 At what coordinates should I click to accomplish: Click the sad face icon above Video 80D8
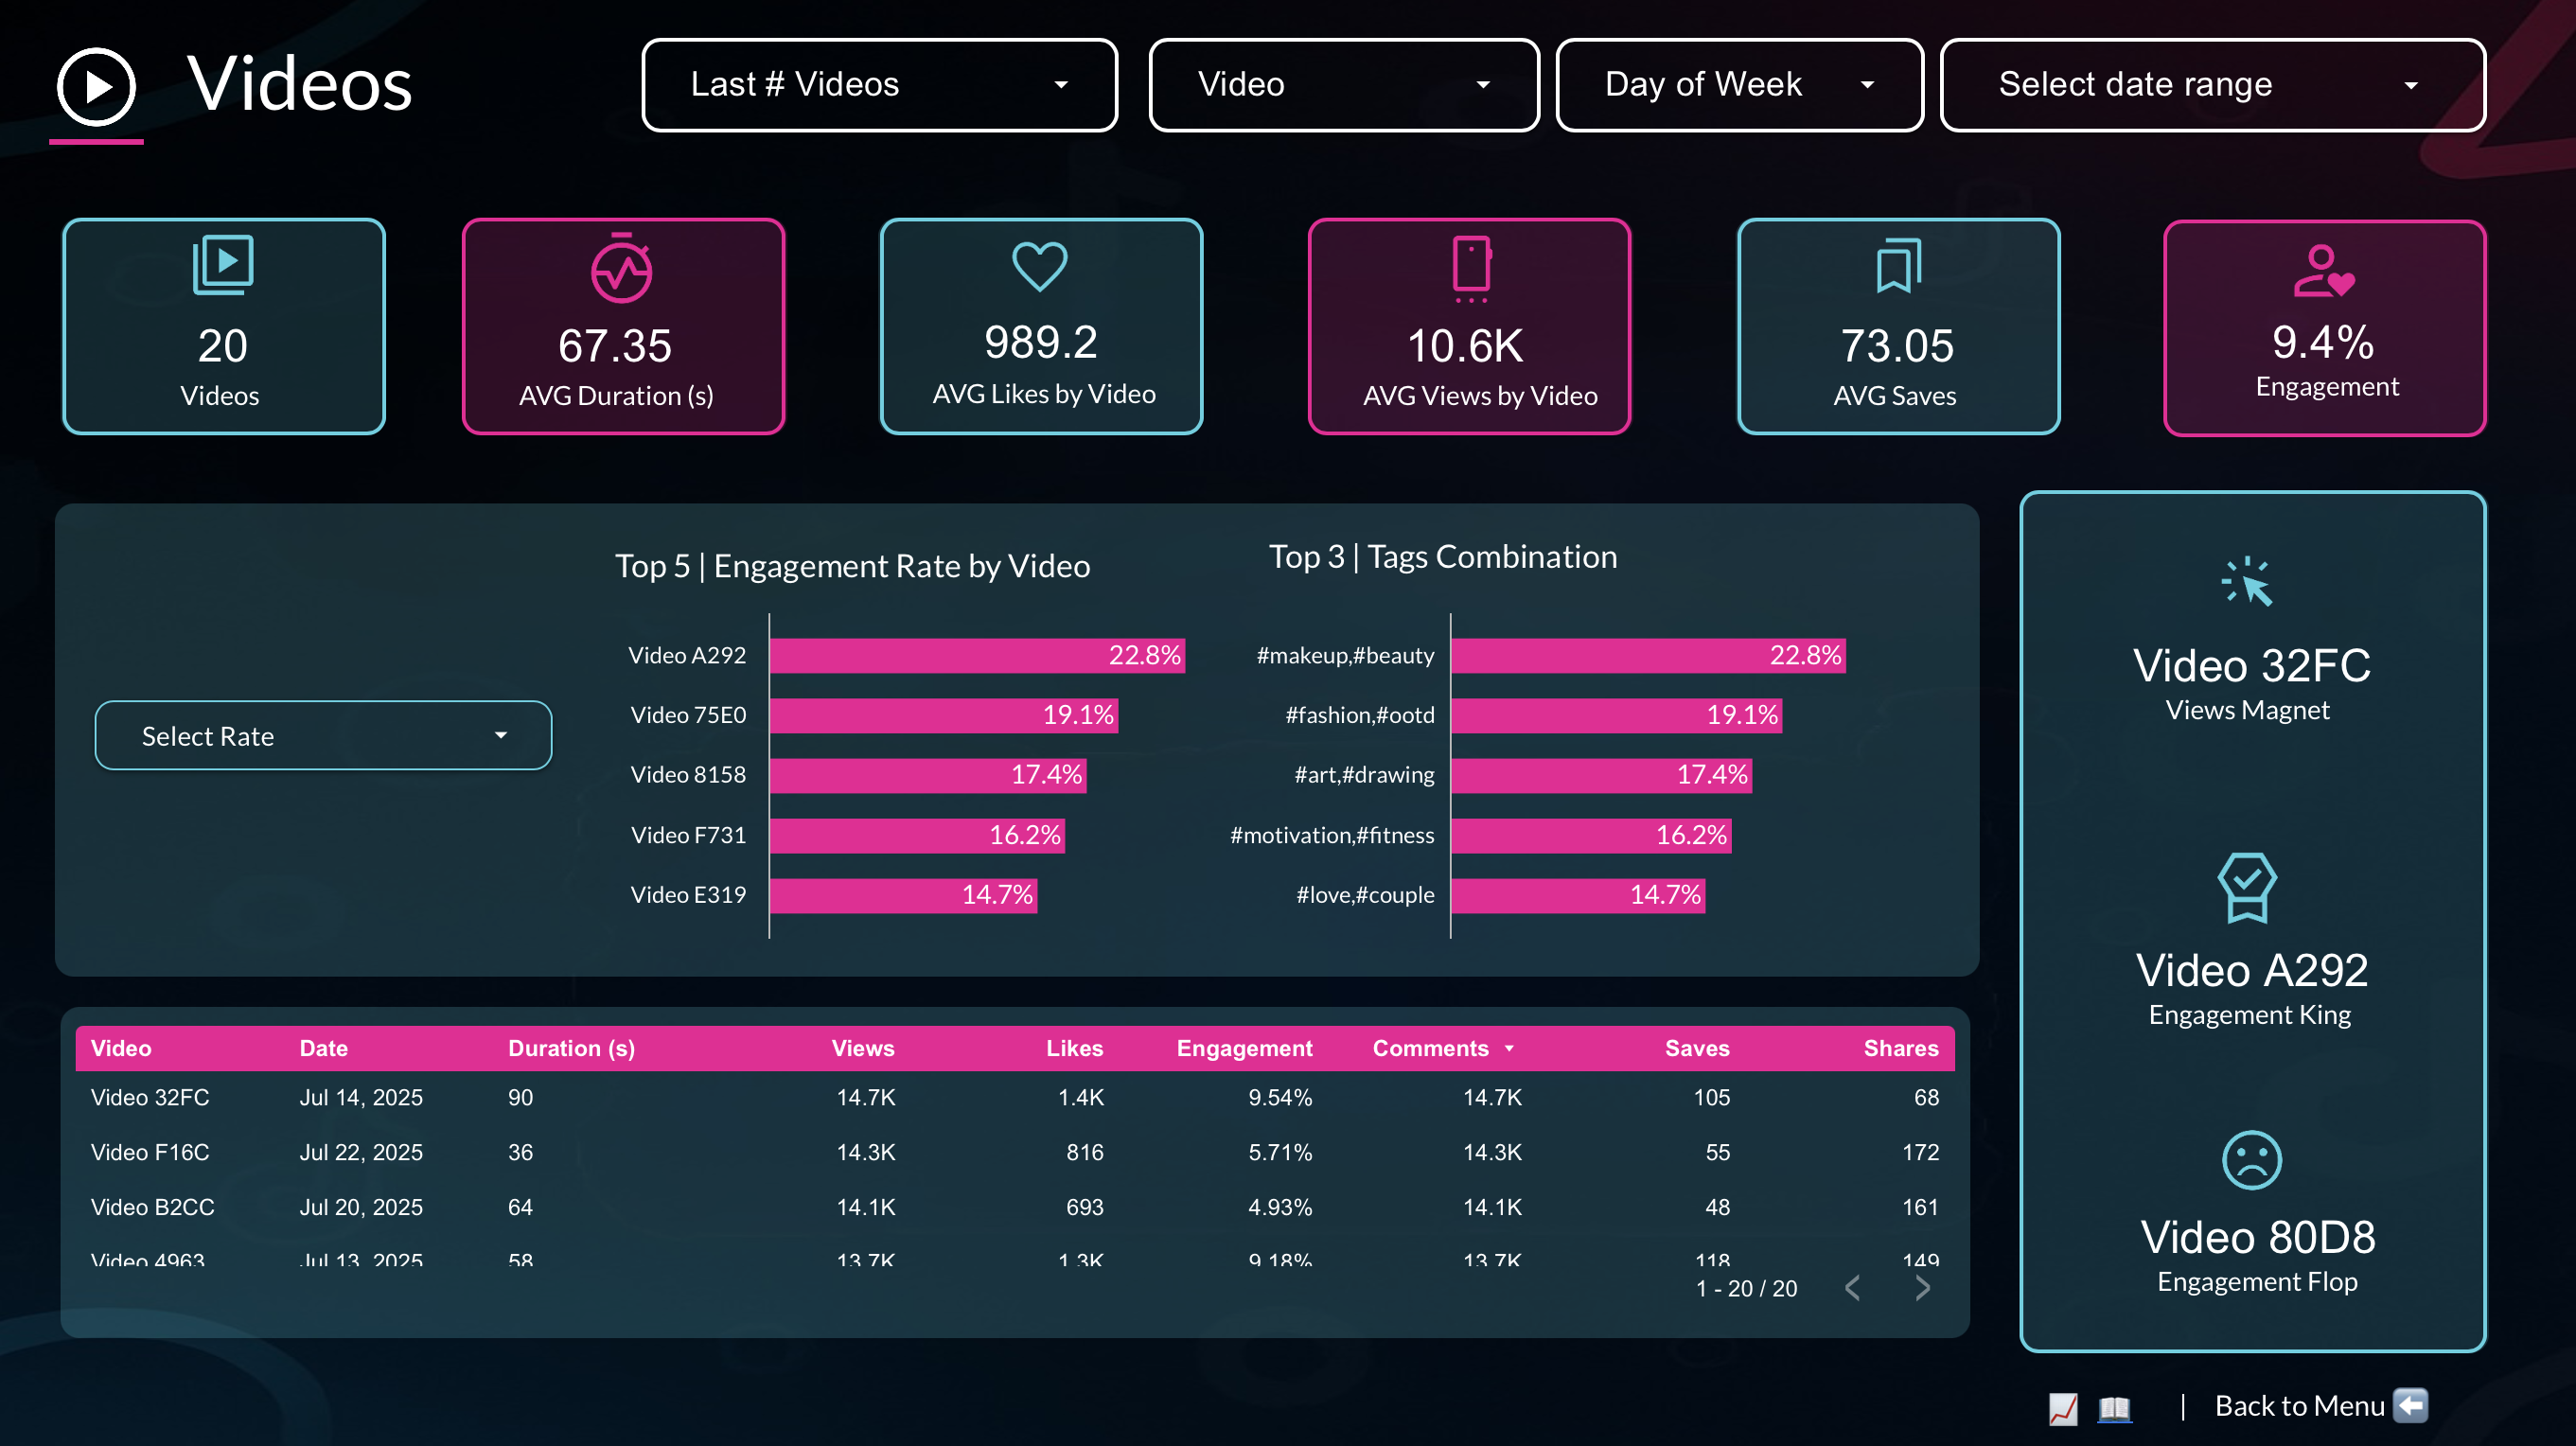2251,1160
